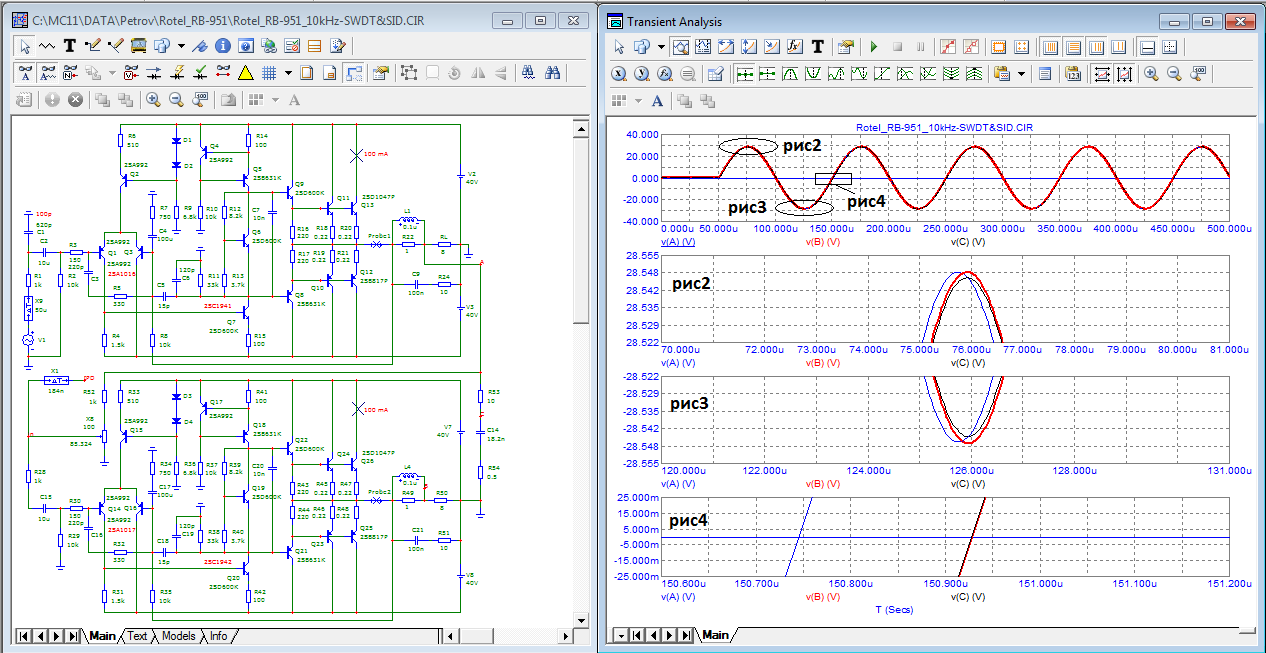This screenshot has width=1266, height=653.
Task: Toggle the Scale mode graph button
Action: tap(680, 47)
